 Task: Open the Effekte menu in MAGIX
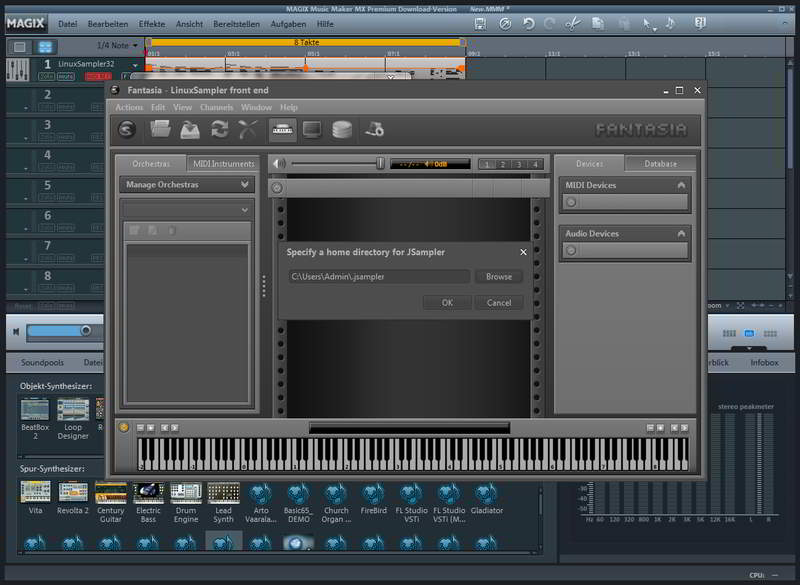tap(152, 24)
